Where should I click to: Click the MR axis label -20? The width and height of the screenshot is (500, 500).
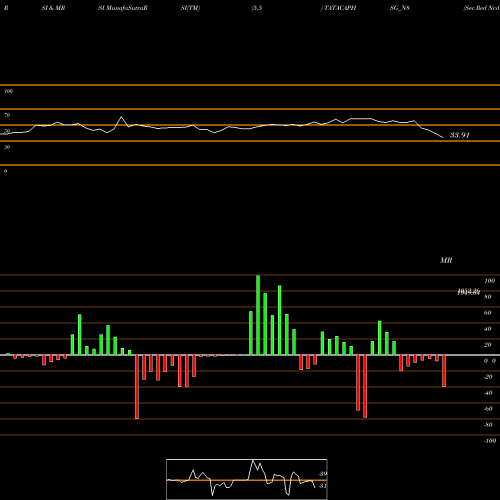pyautogui.click(x=488, y=377)
